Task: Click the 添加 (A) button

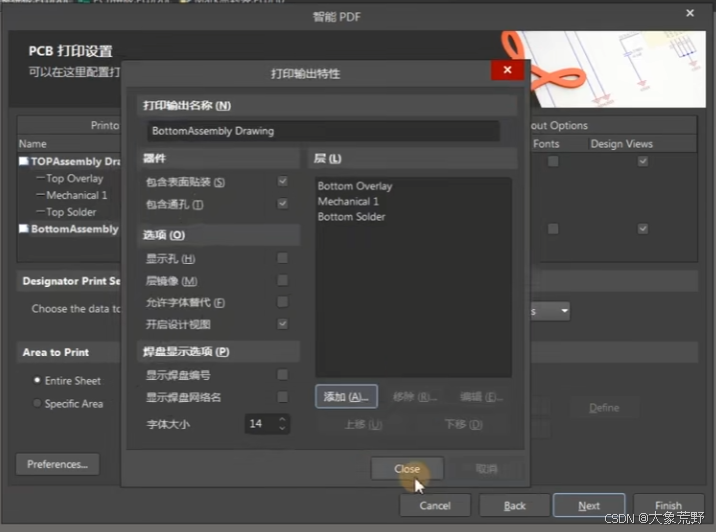Action: tap(346, 396)
